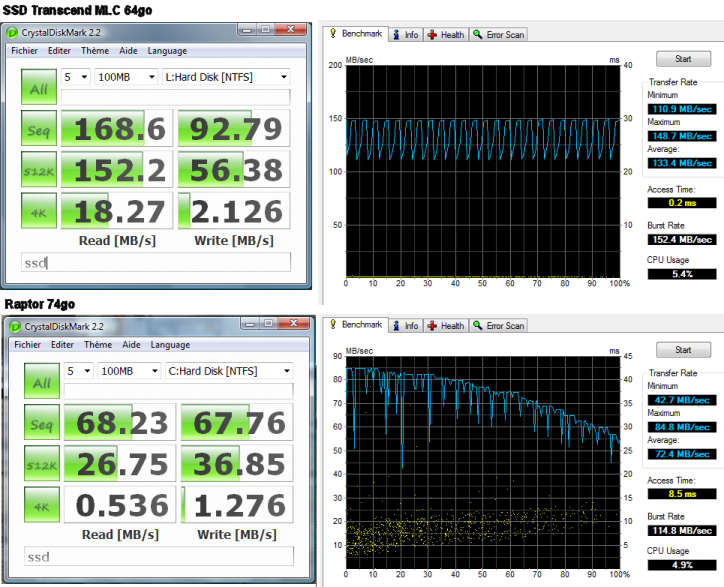Image resolution: width=724 pixels, height=587 pixels.
Task: Expand the L:Hard Disk drive dropdown
Action: (x=225, y=76)
